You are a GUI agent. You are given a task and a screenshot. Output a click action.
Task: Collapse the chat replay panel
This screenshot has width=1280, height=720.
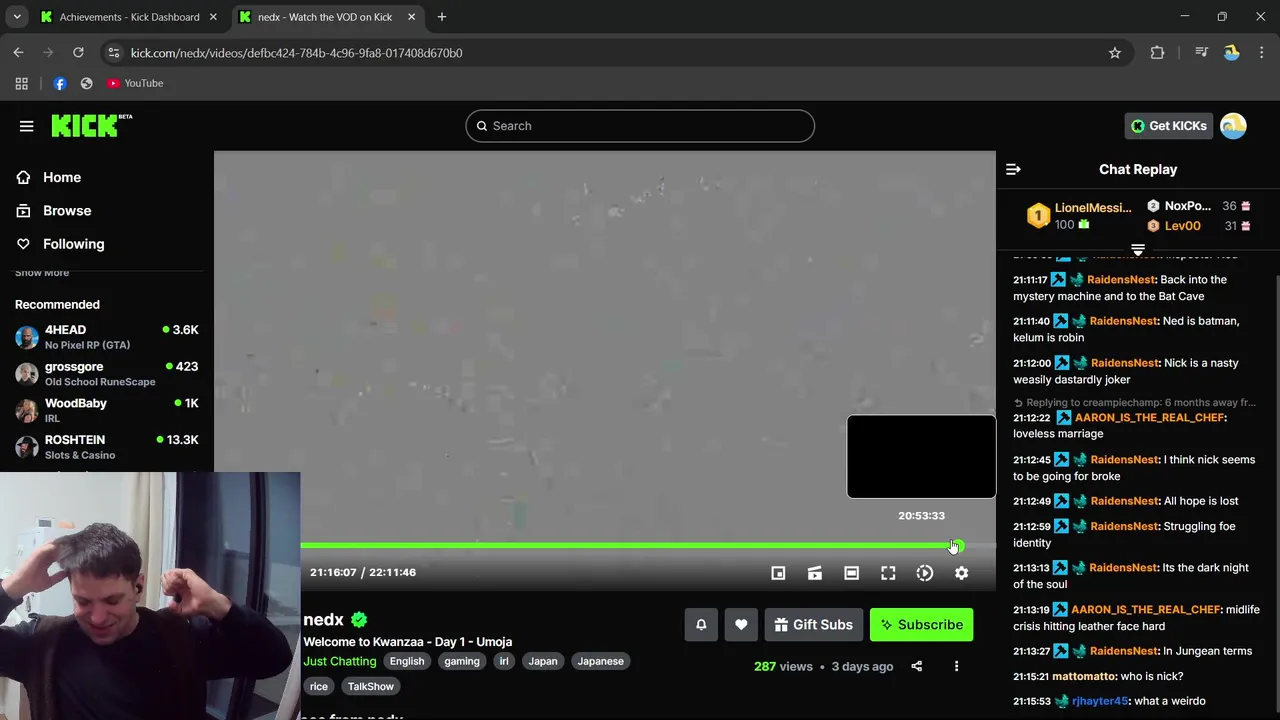point(1013,169)
